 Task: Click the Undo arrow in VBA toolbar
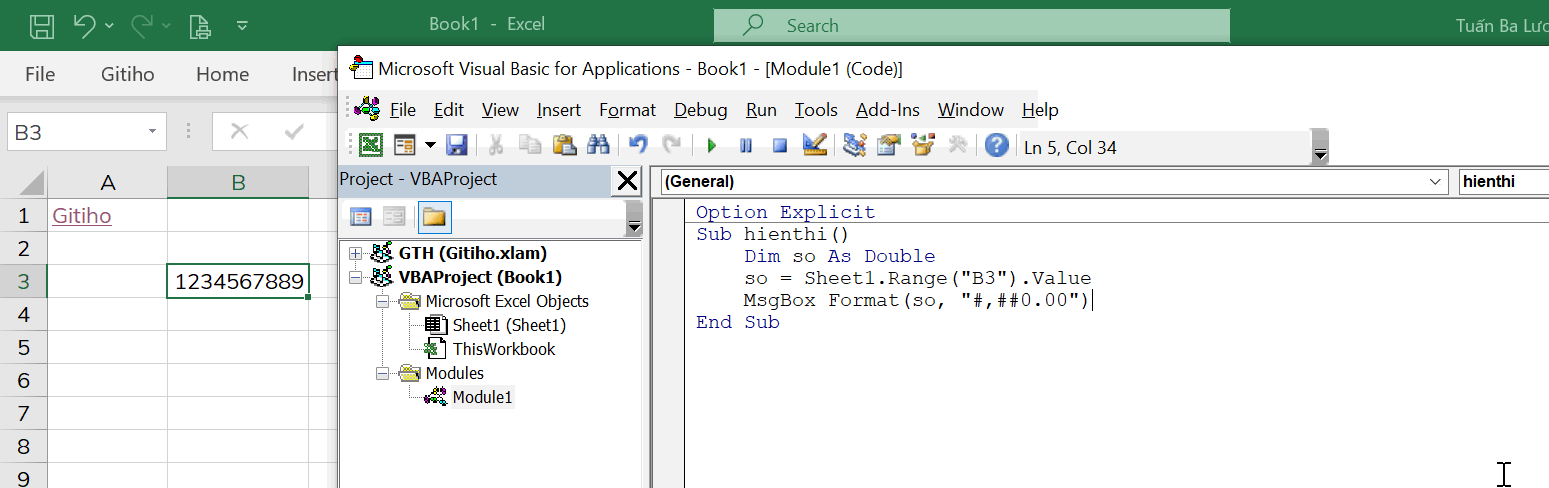pos(639,146)
